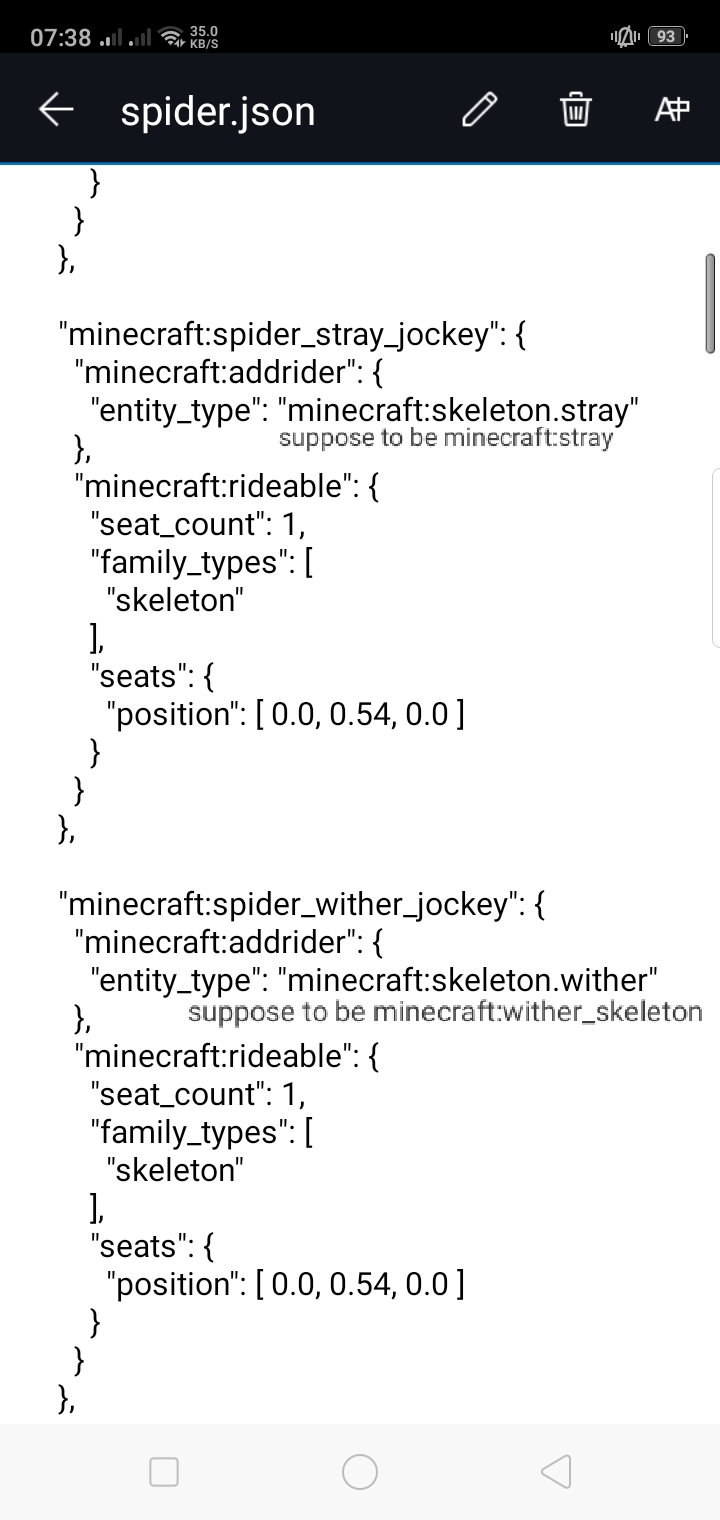
Task: Tap the spider.json file title
Action: [218, 111]
